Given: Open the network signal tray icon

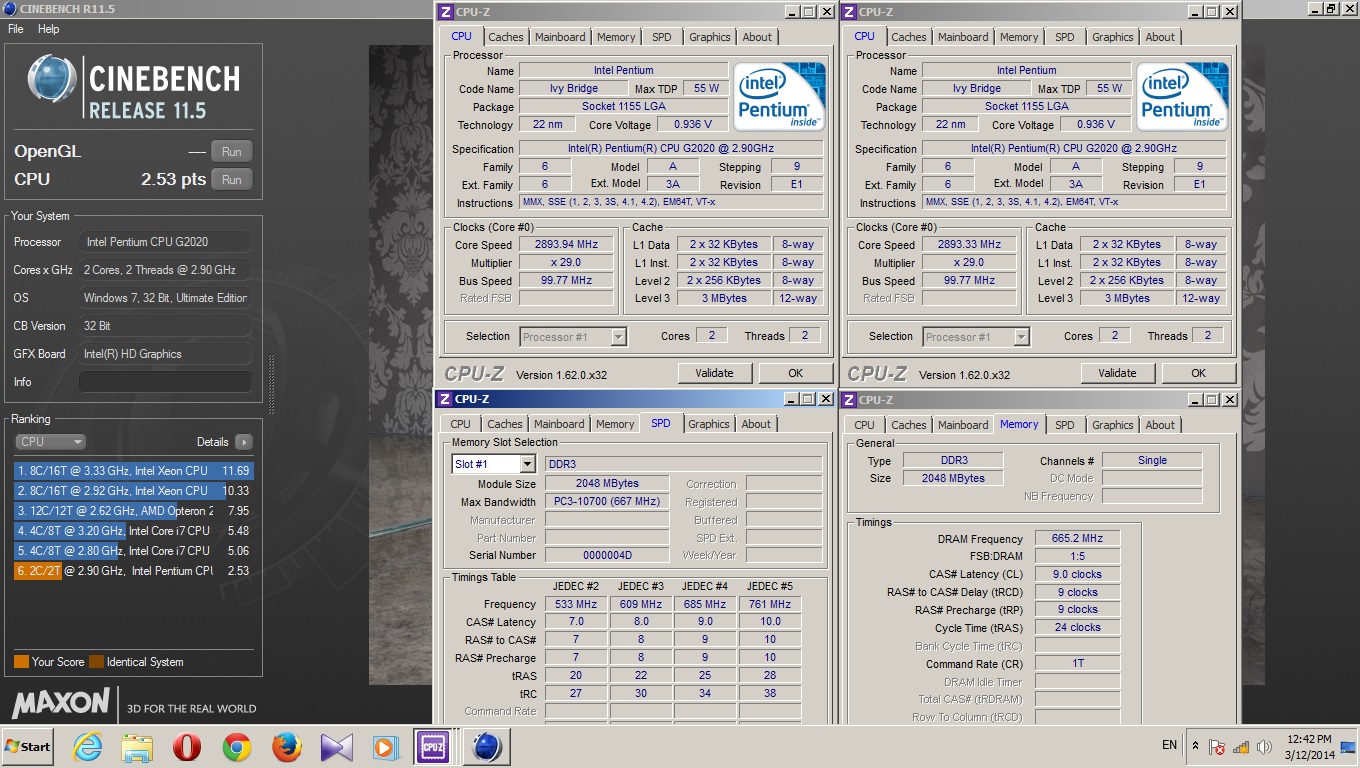Looking at the screenshot, I should pos(1241,747).
